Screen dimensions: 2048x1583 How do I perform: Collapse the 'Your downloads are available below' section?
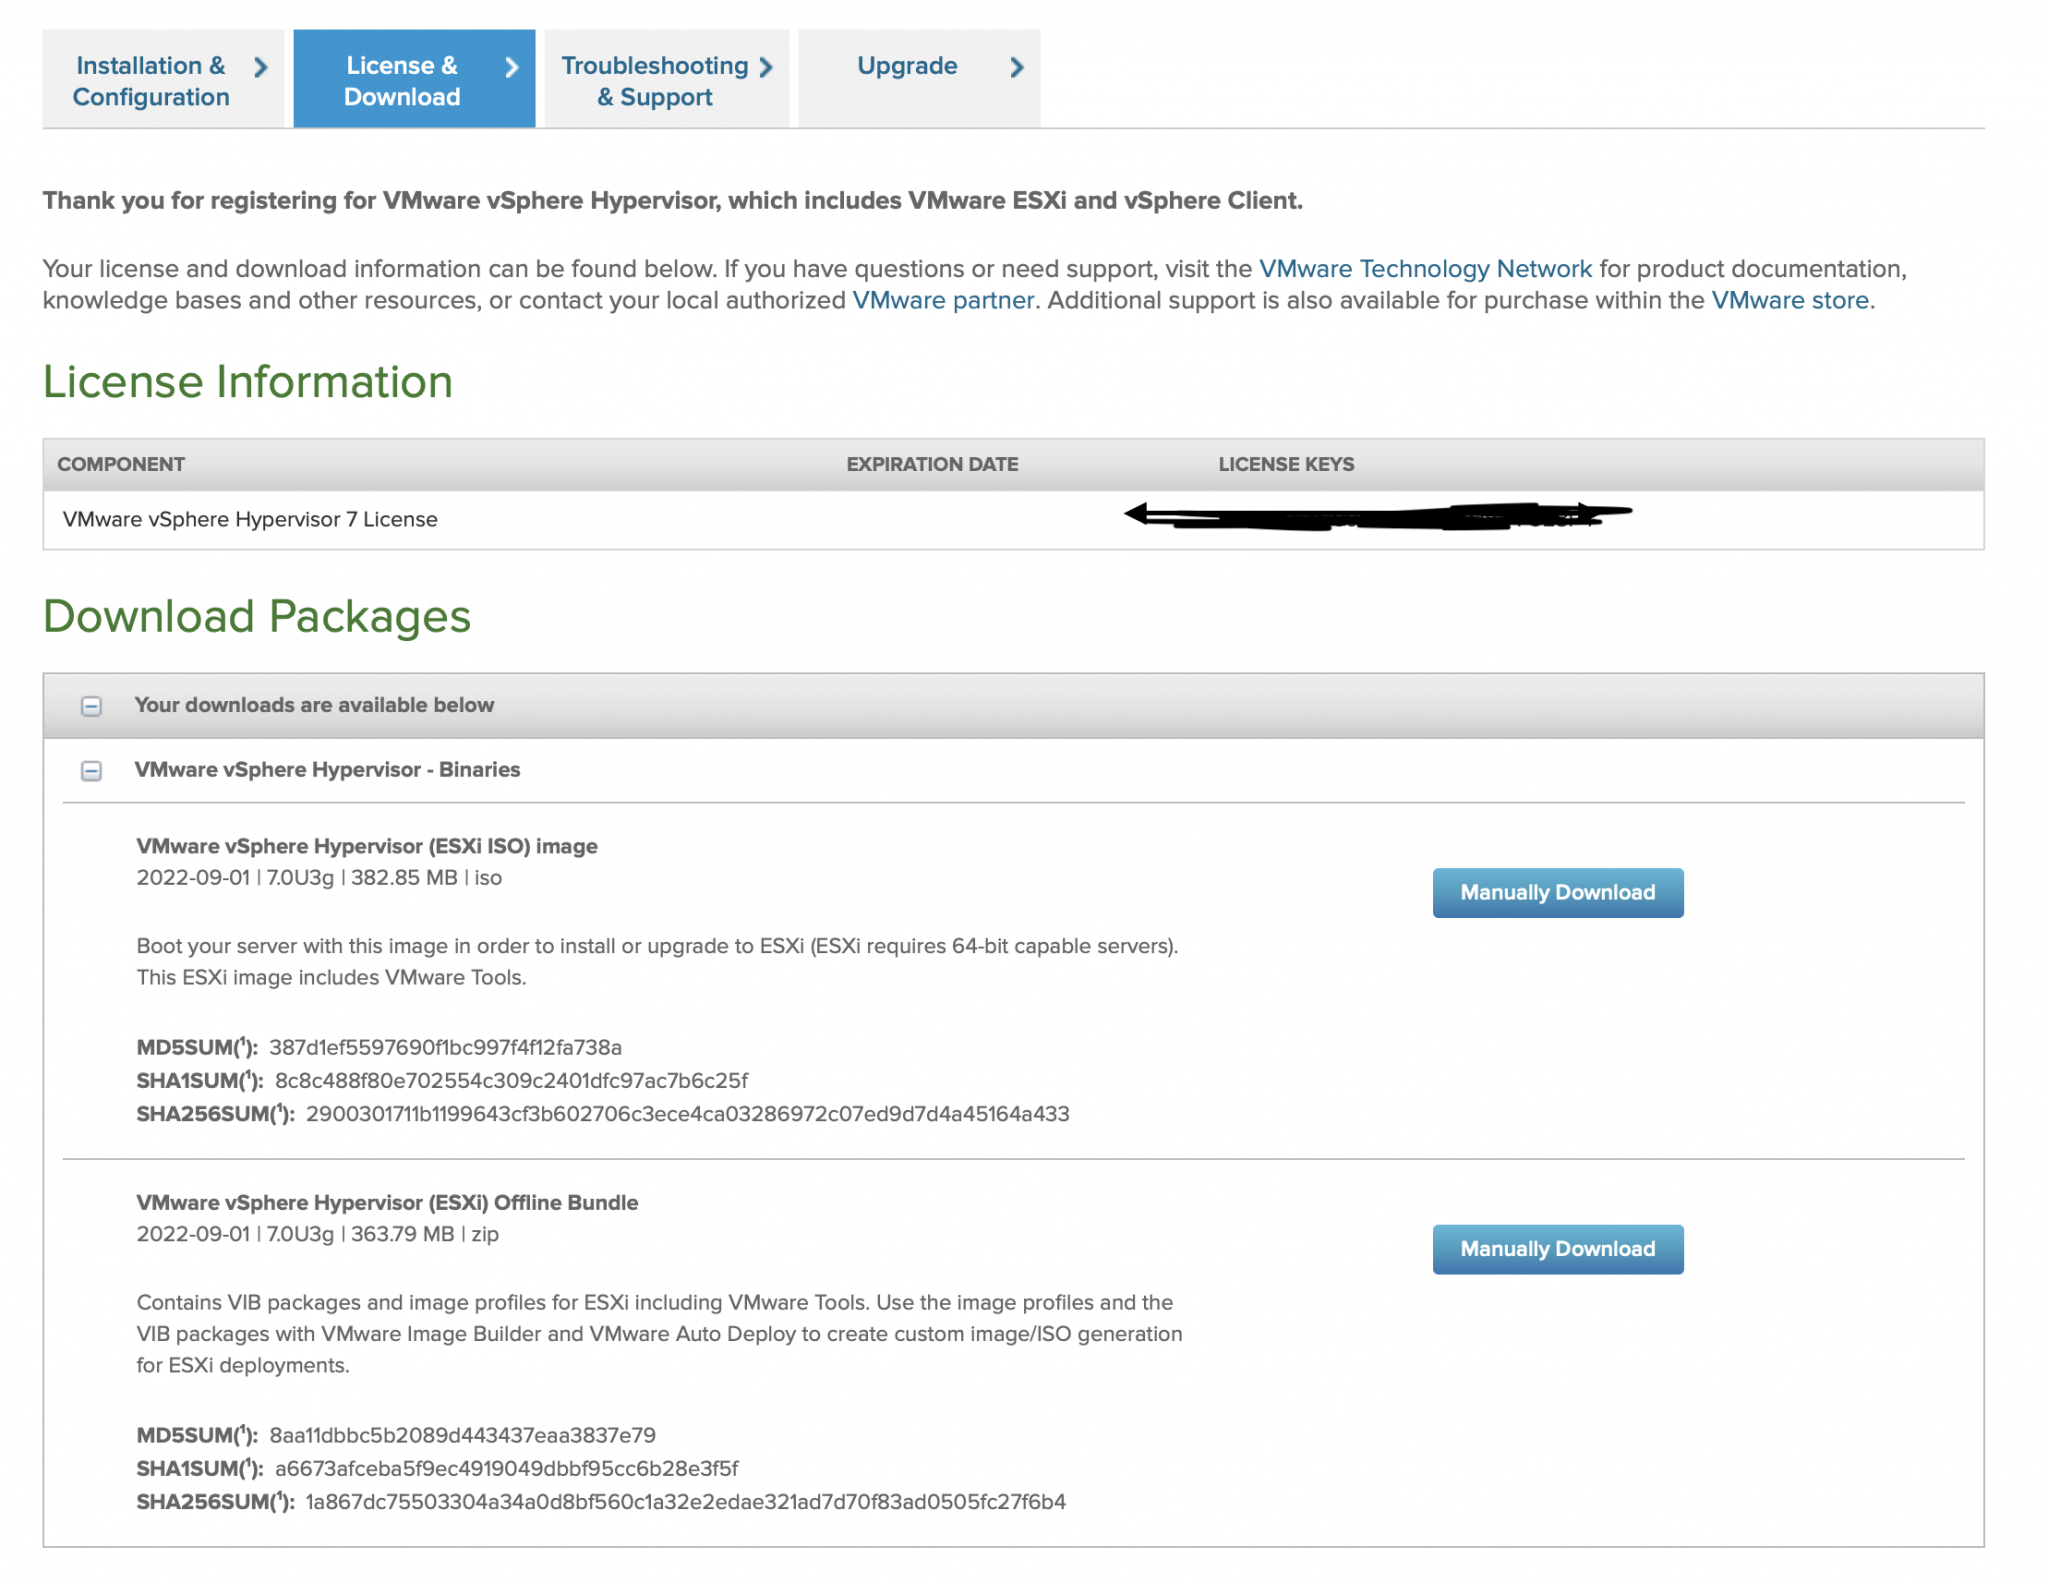[x=93, y=705]
